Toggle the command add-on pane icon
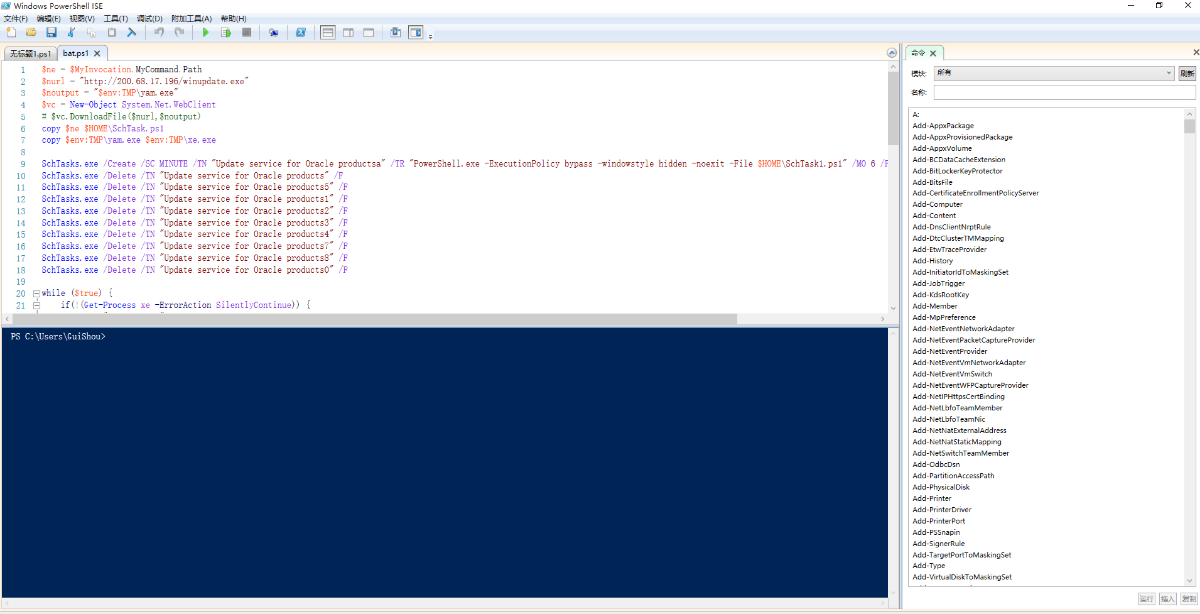The image size is (1200, 614). (x=416, y=33)
